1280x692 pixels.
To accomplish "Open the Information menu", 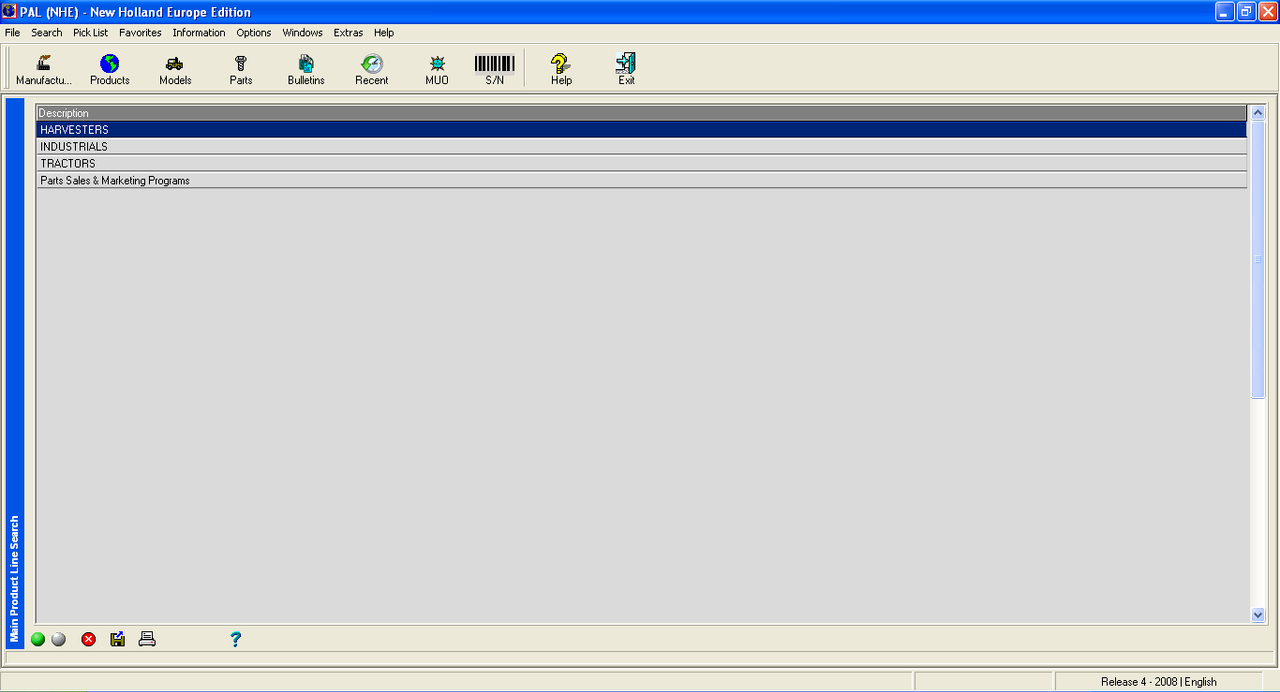I will (x=199, y=33).
